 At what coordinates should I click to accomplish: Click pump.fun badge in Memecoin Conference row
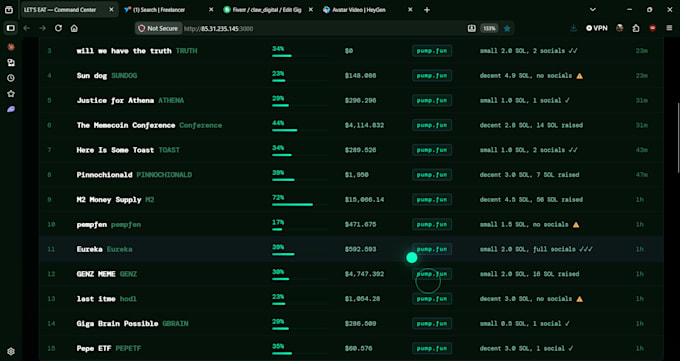point(432,125)
